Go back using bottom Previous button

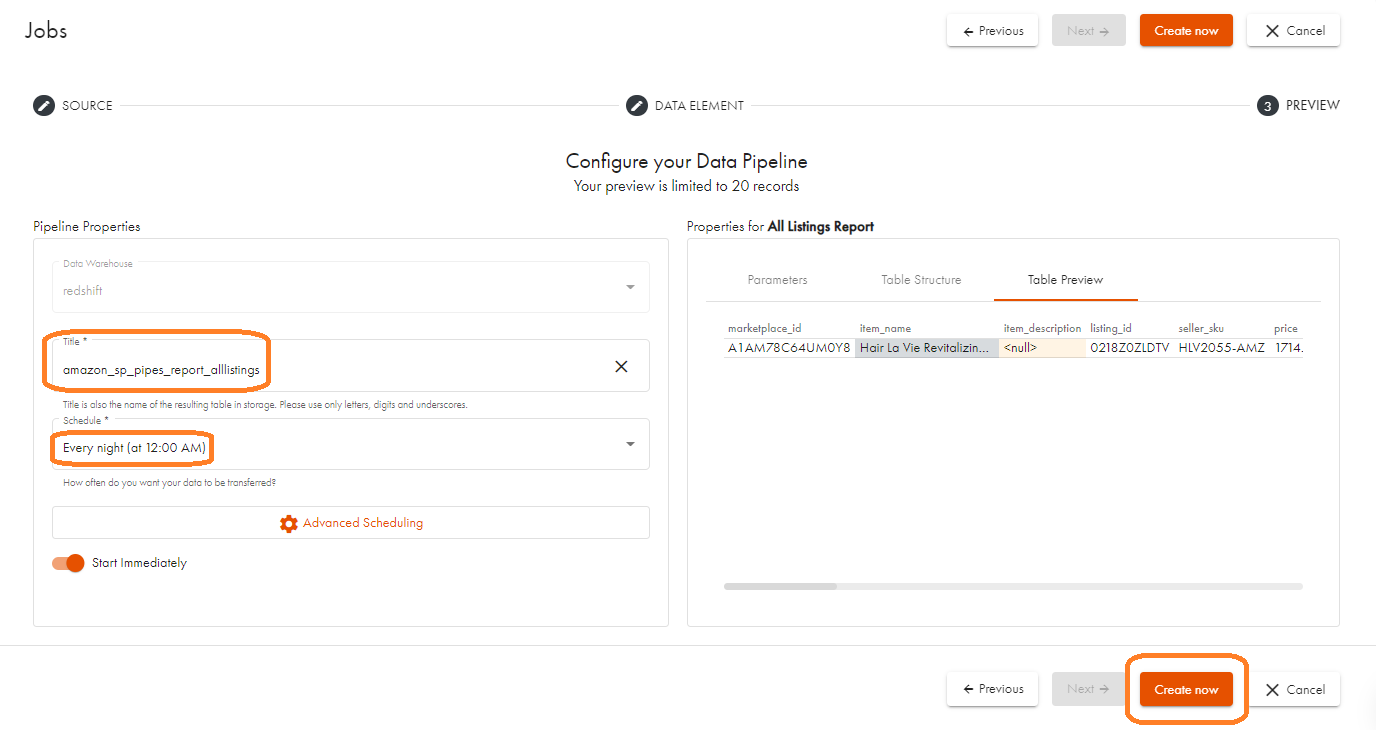click(993, 689)
